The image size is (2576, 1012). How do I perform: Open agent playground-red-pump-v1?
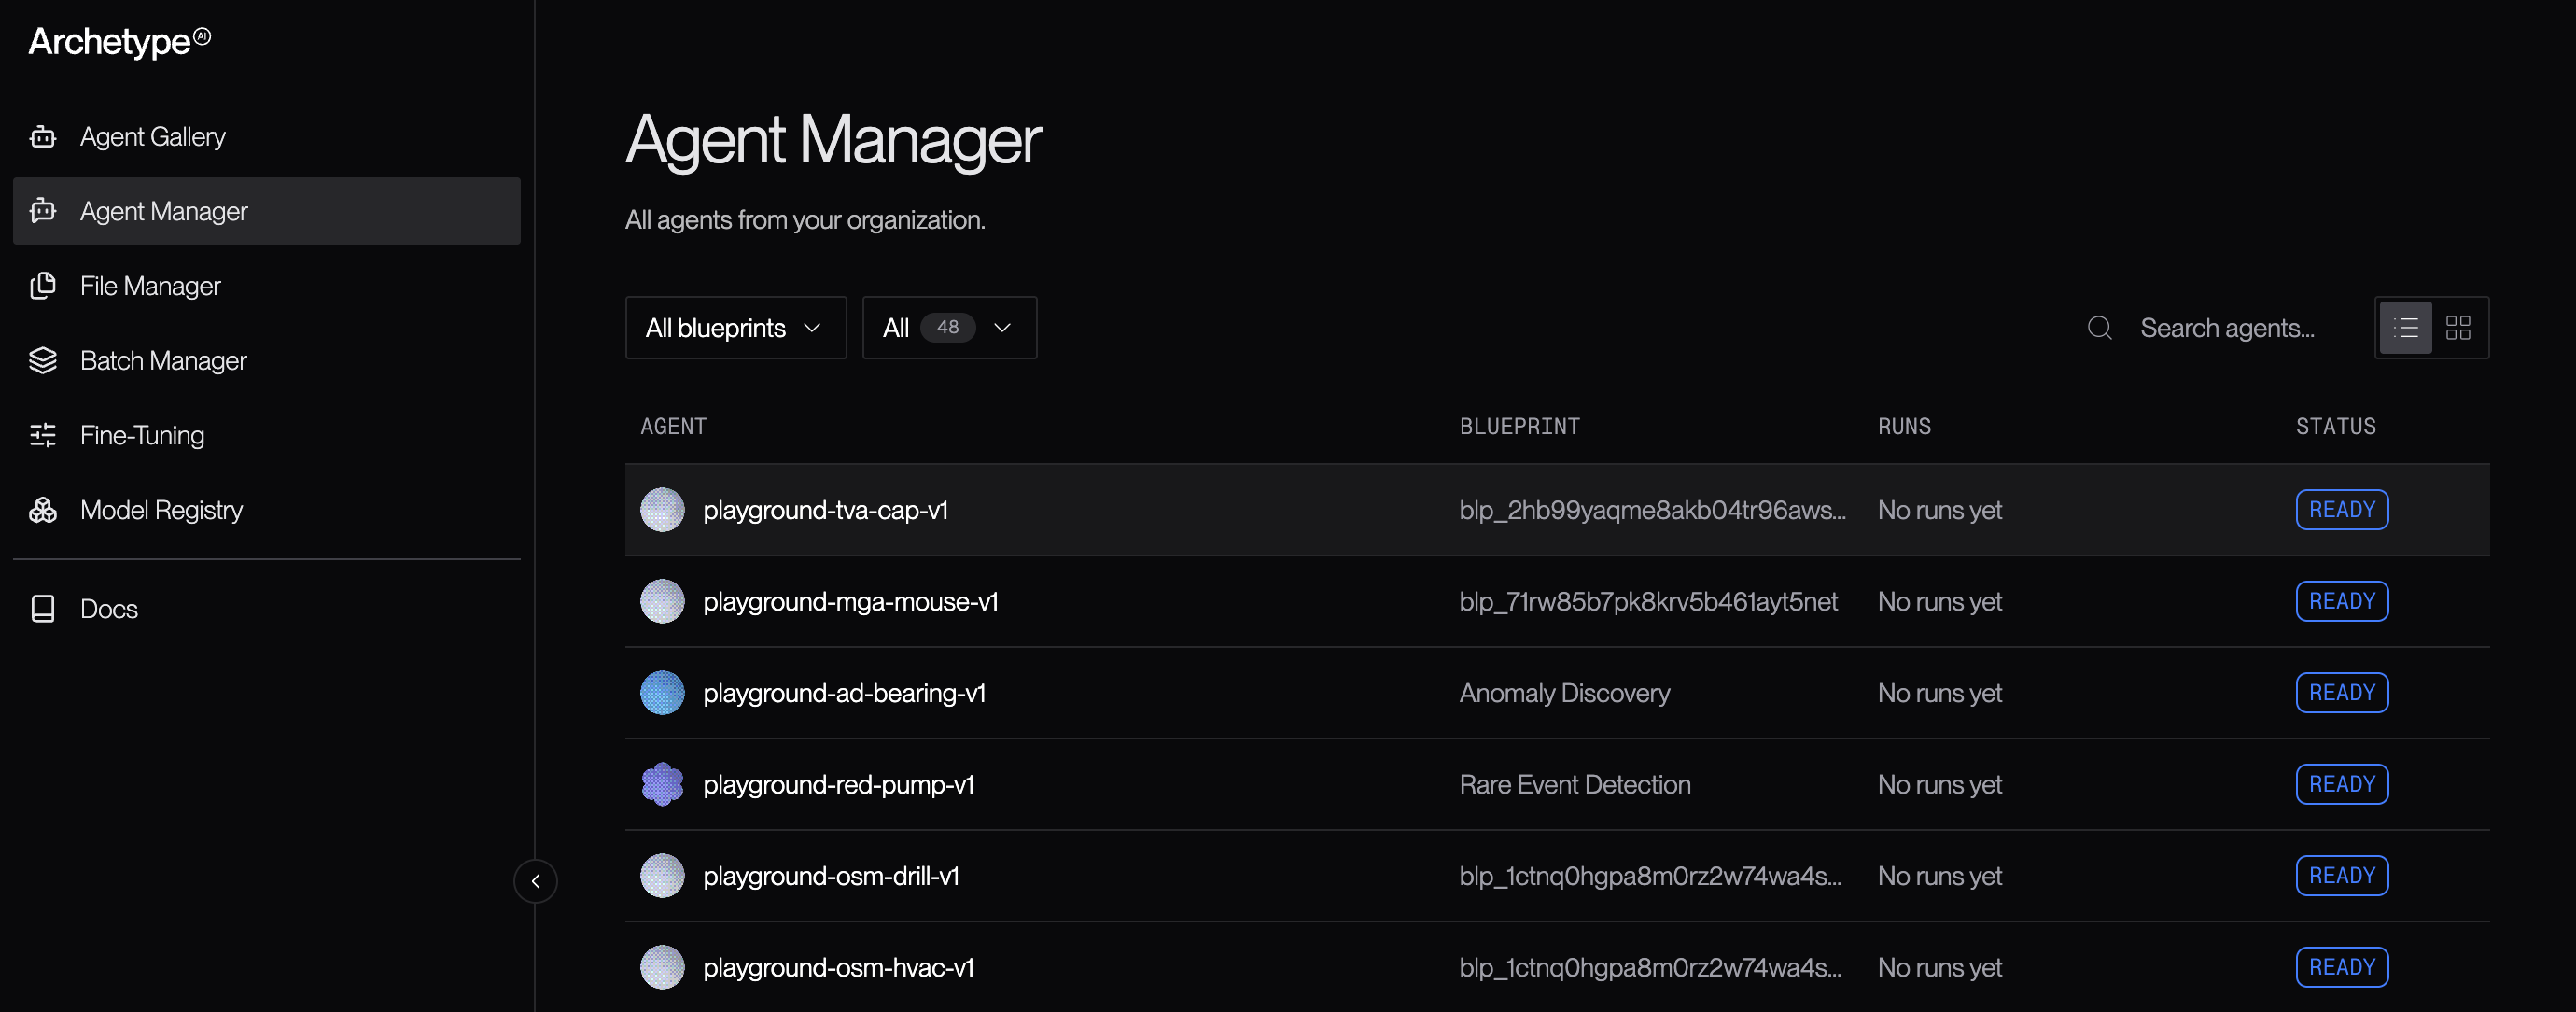[838, 784]
